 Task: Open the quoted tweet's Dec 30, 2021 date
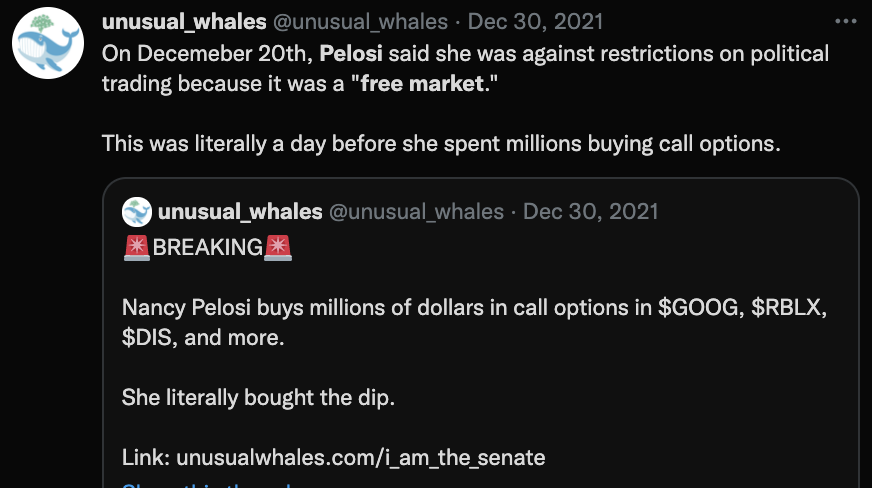[591, 212]
